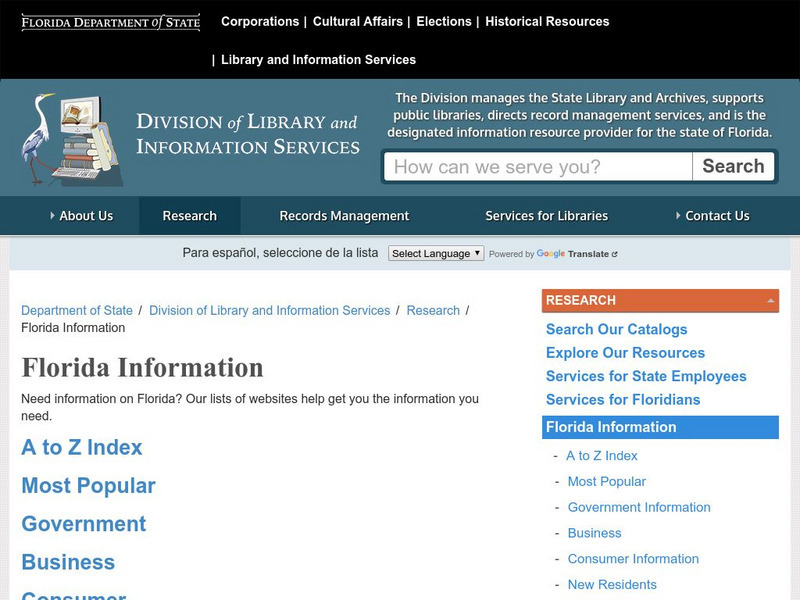Click the Florida Department of State logo
800x600 pixels.
click(111, 22)
